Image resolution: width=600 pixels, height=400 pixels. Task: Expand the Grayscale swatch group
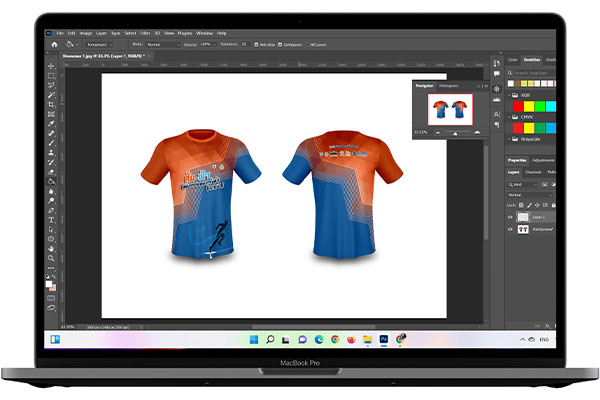point(509,139)
